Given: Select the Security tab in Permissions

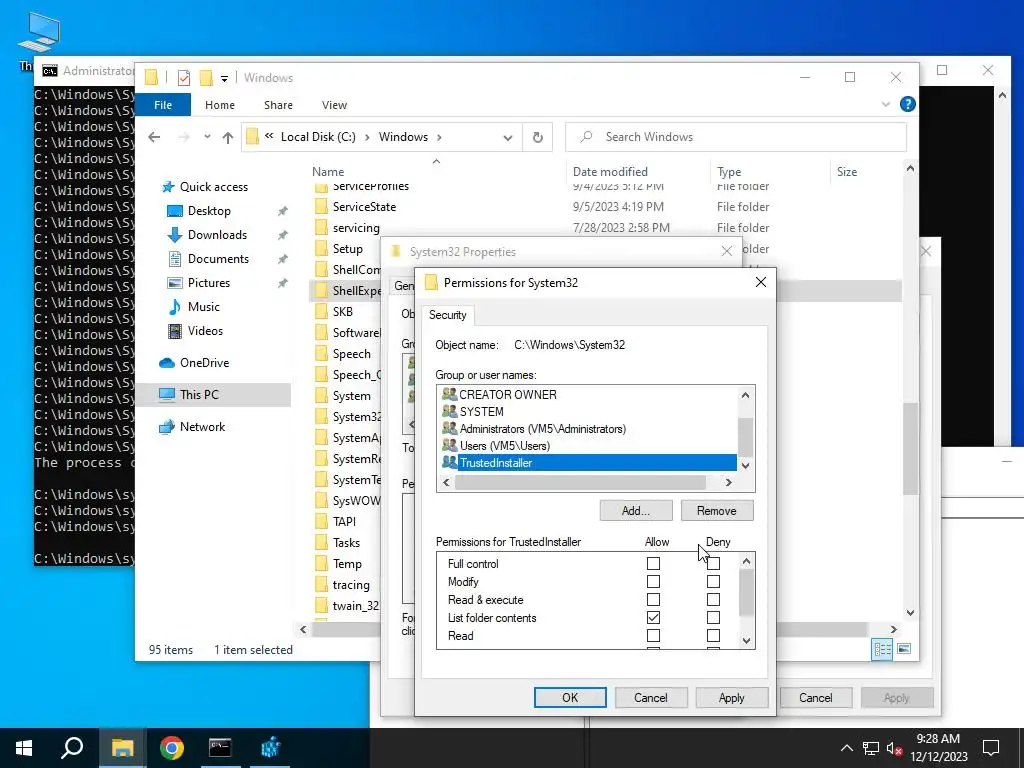Looking at the screenshot, I should tap(447, 315).
